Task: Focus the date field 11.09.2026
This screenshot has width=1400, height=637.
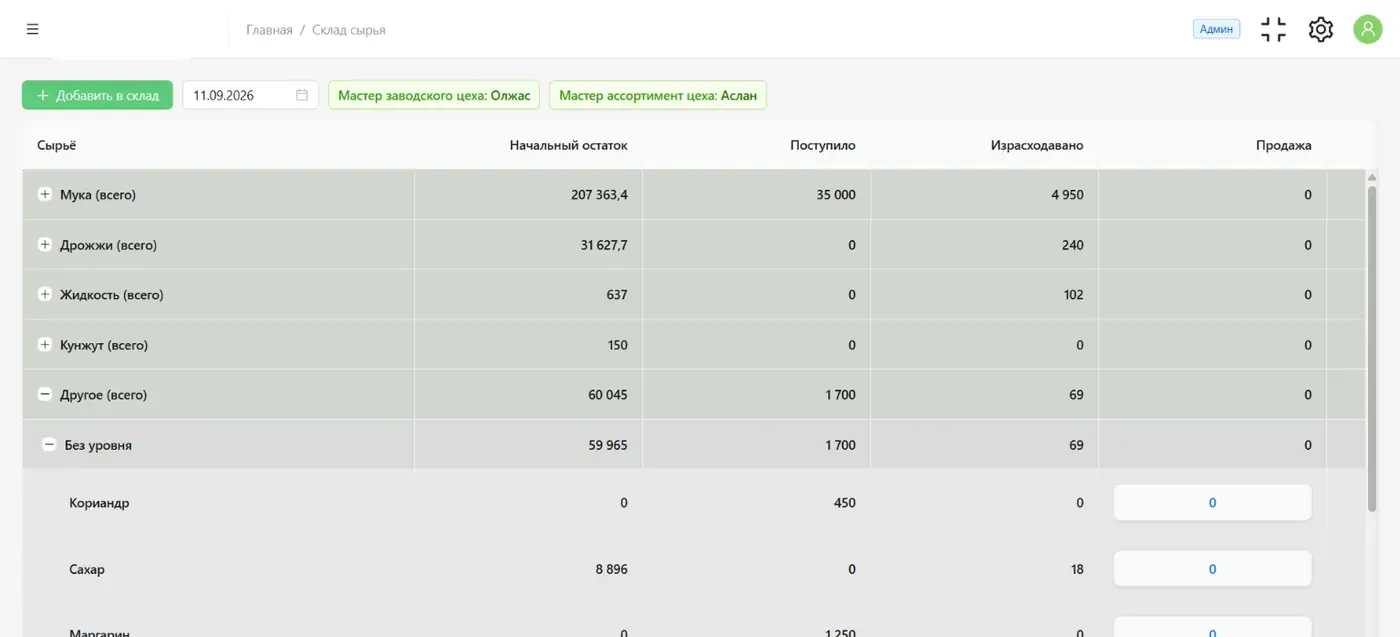Action: 250,95
